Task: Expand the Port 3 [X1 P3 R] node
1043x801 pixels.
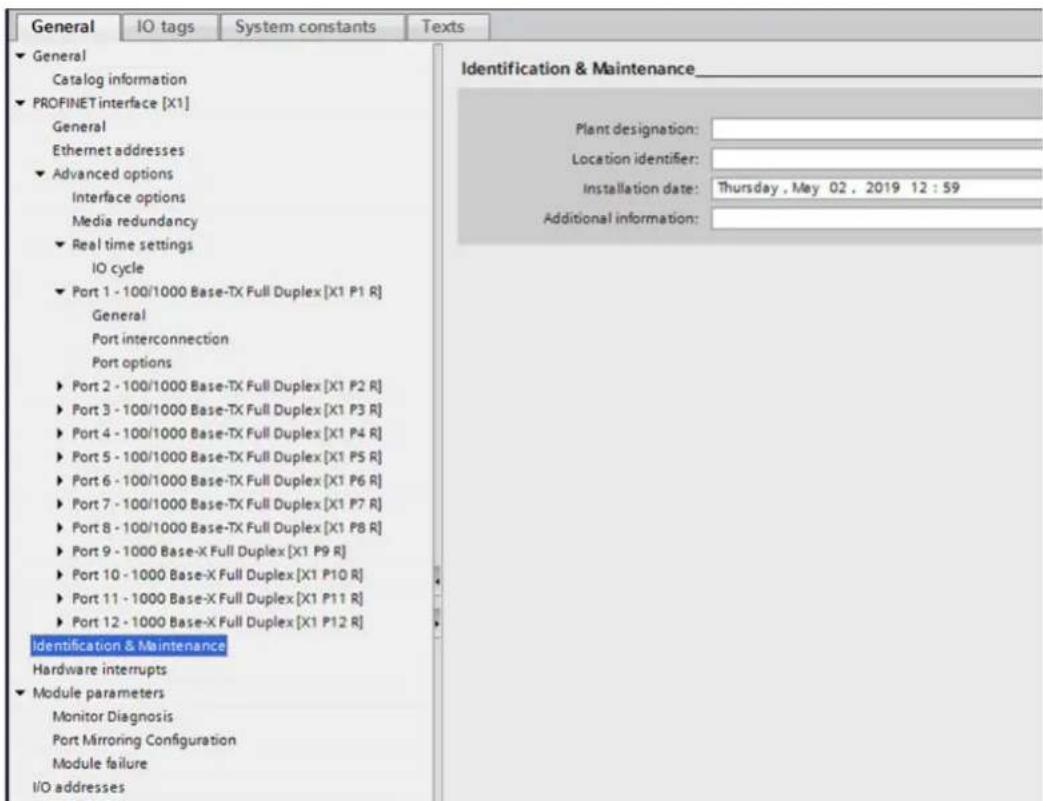Action: (60, 410)
